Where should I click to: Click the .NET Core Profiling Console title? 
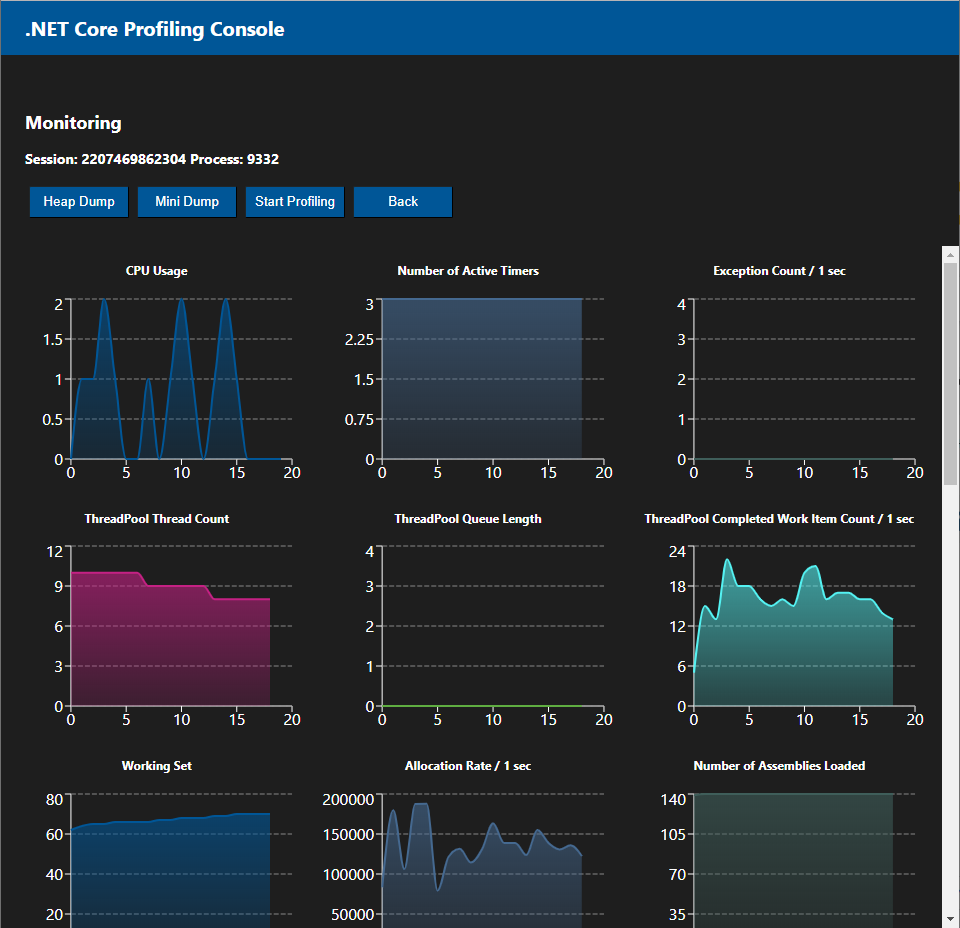point(155,29)
